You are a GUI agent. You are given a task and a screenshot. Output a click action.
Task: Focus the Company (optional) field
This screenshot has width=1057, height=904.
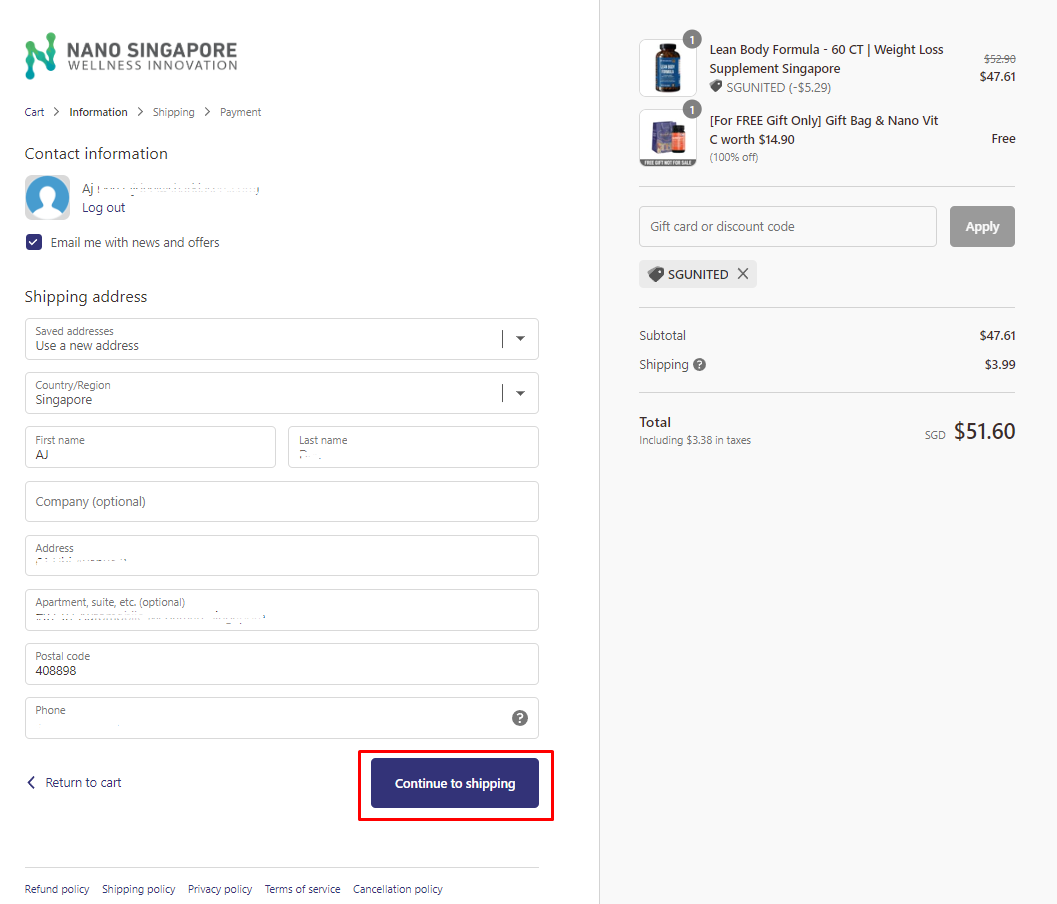pyautogui.click(x=282, y=502)
